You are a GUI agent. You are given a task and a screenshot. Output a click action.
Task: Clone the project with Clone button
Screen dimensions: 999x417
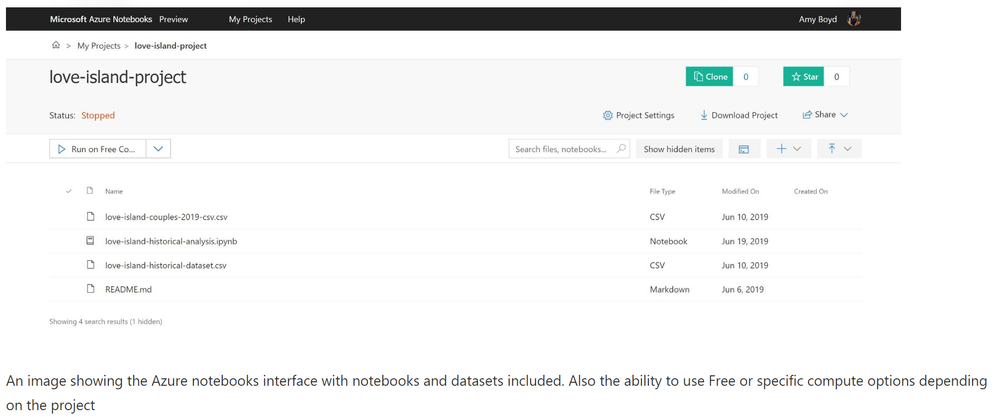point(709,77)
